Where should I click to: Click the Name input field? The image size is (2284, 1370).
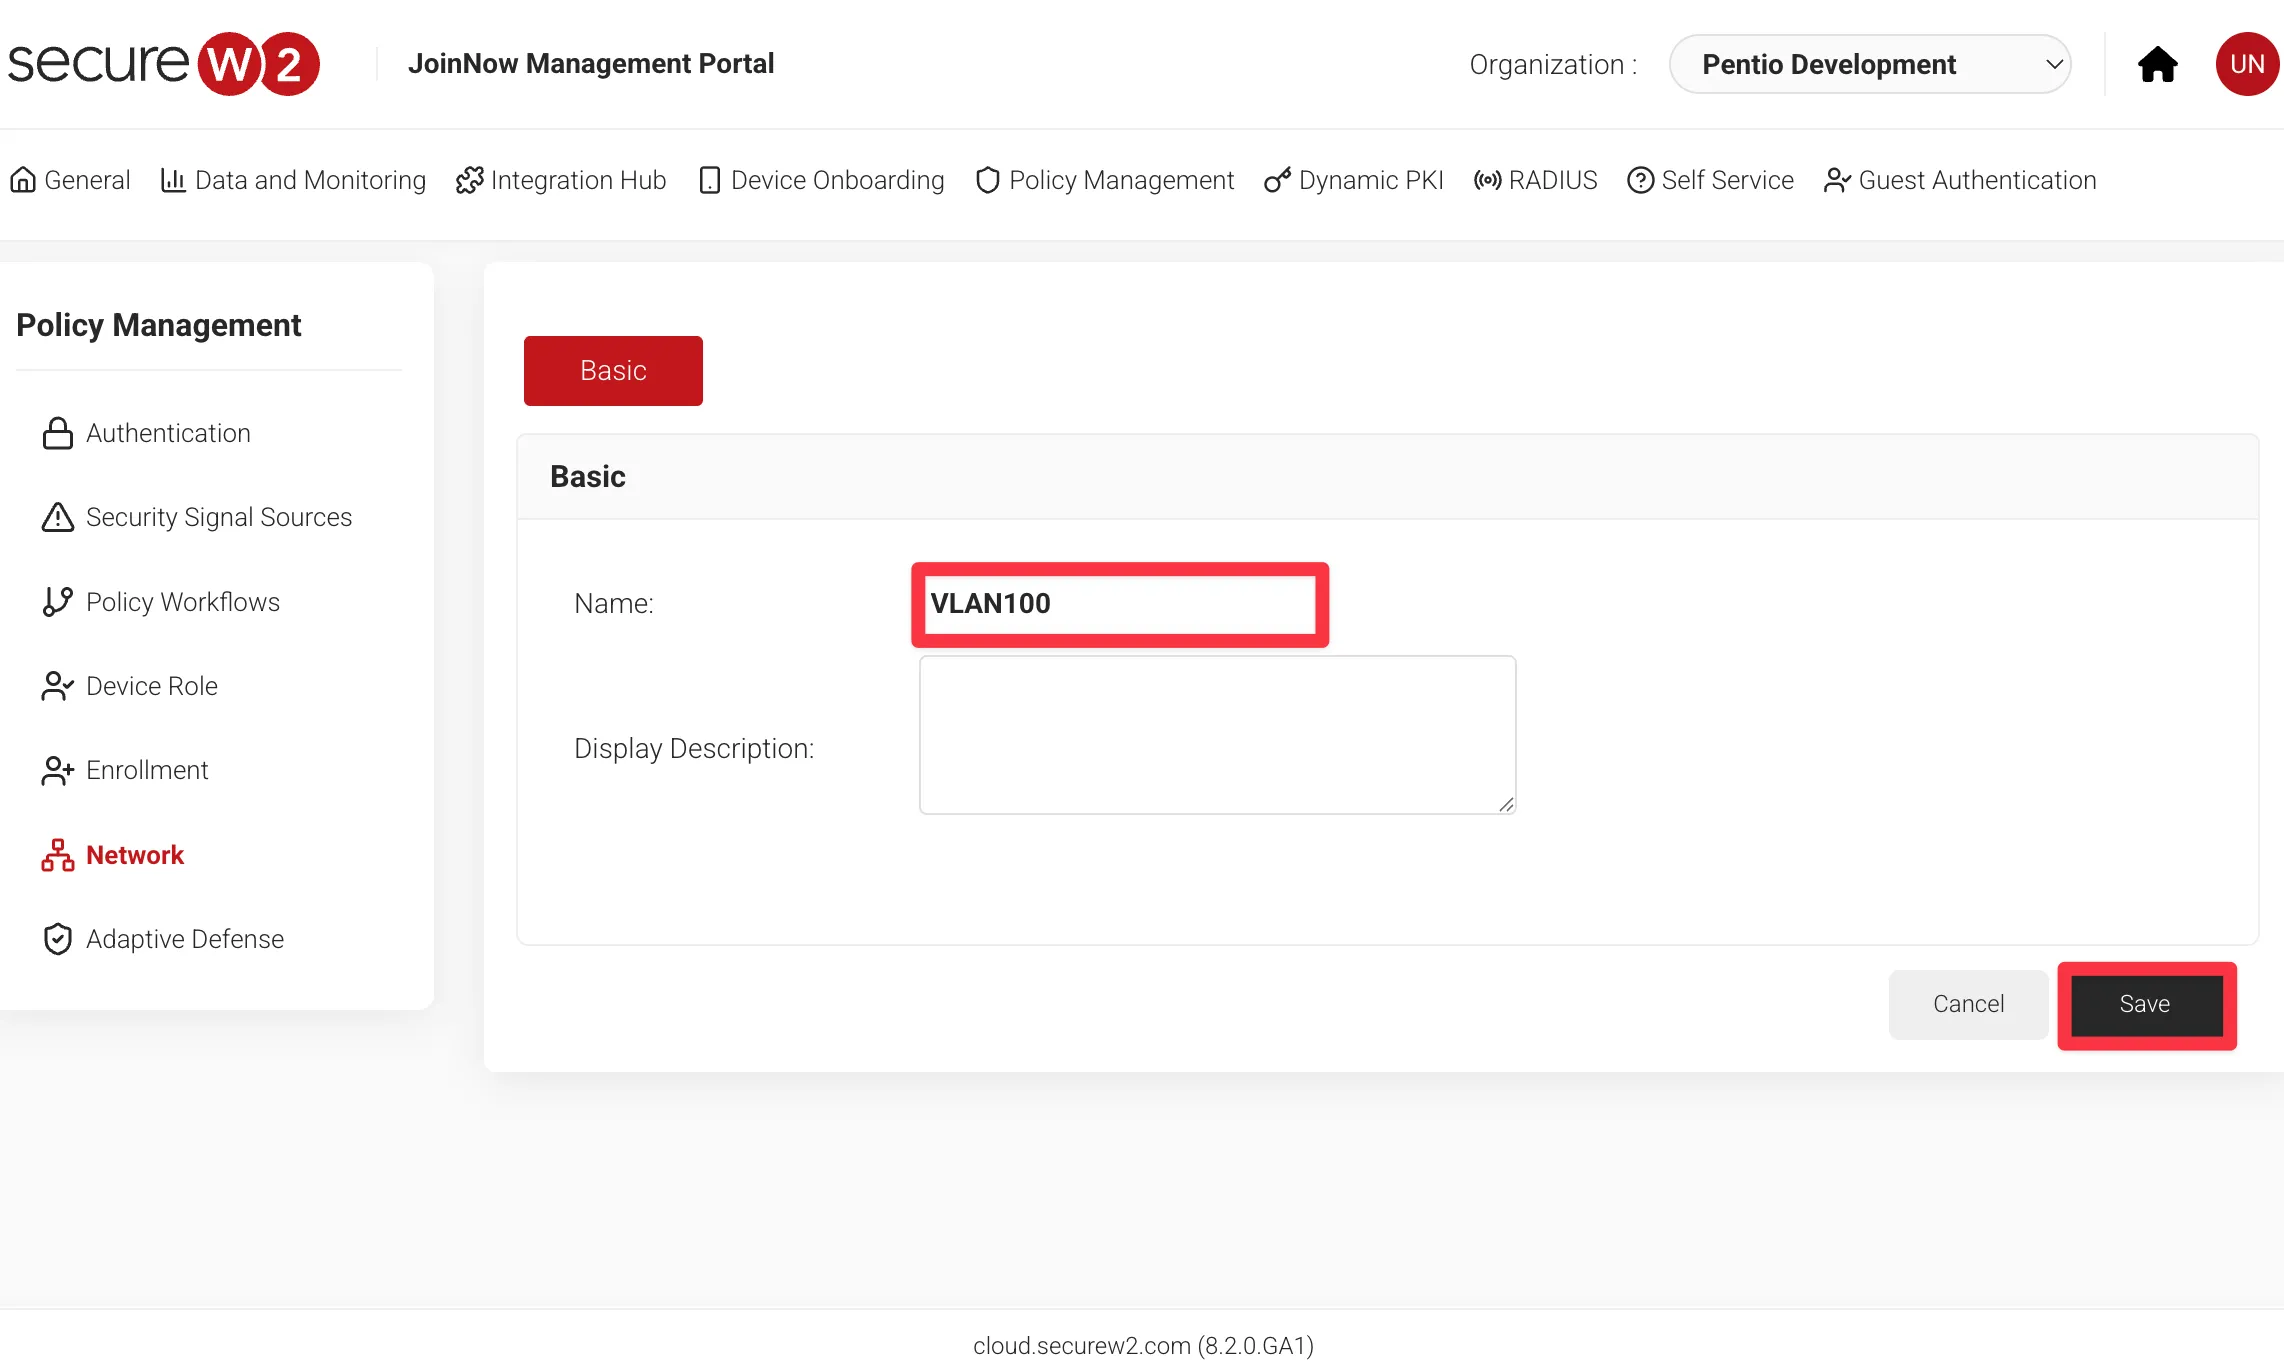click(x=1118, y=604)
